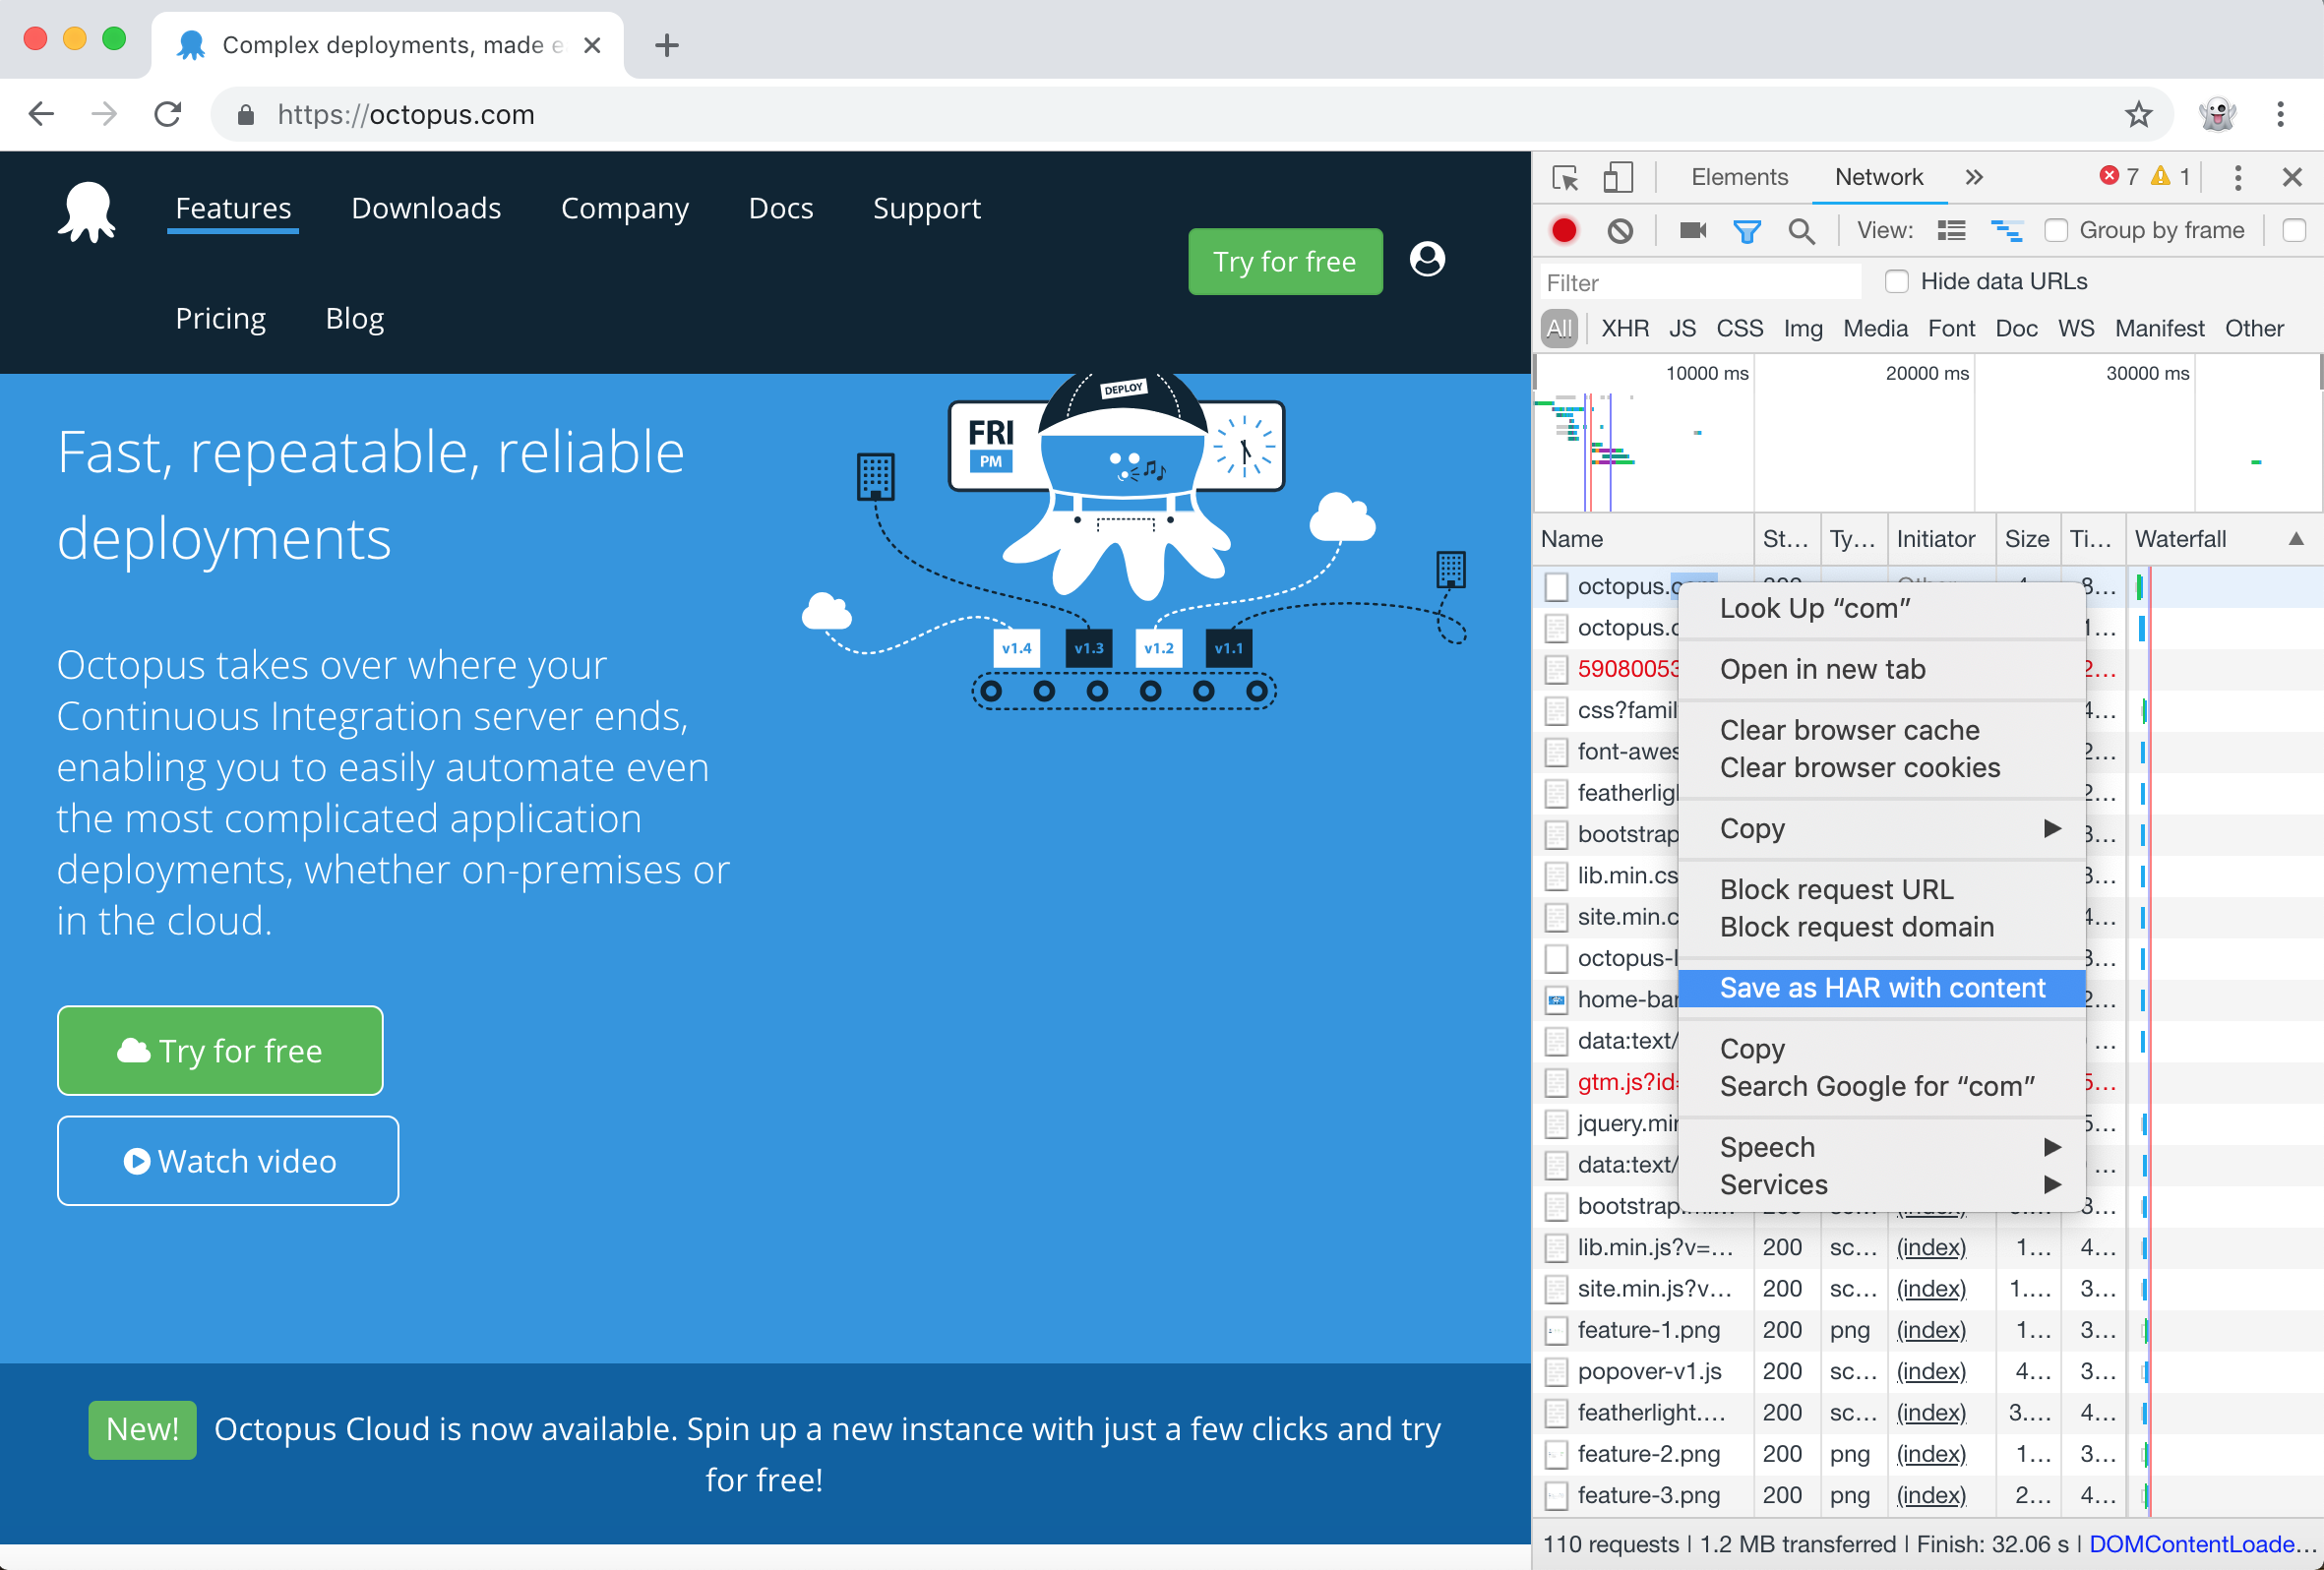The height and width of the screenshot is (1570, 2324).
Task: Choose Save as HAR with content
Action: pyautogui.click(x=1882, y=988)
